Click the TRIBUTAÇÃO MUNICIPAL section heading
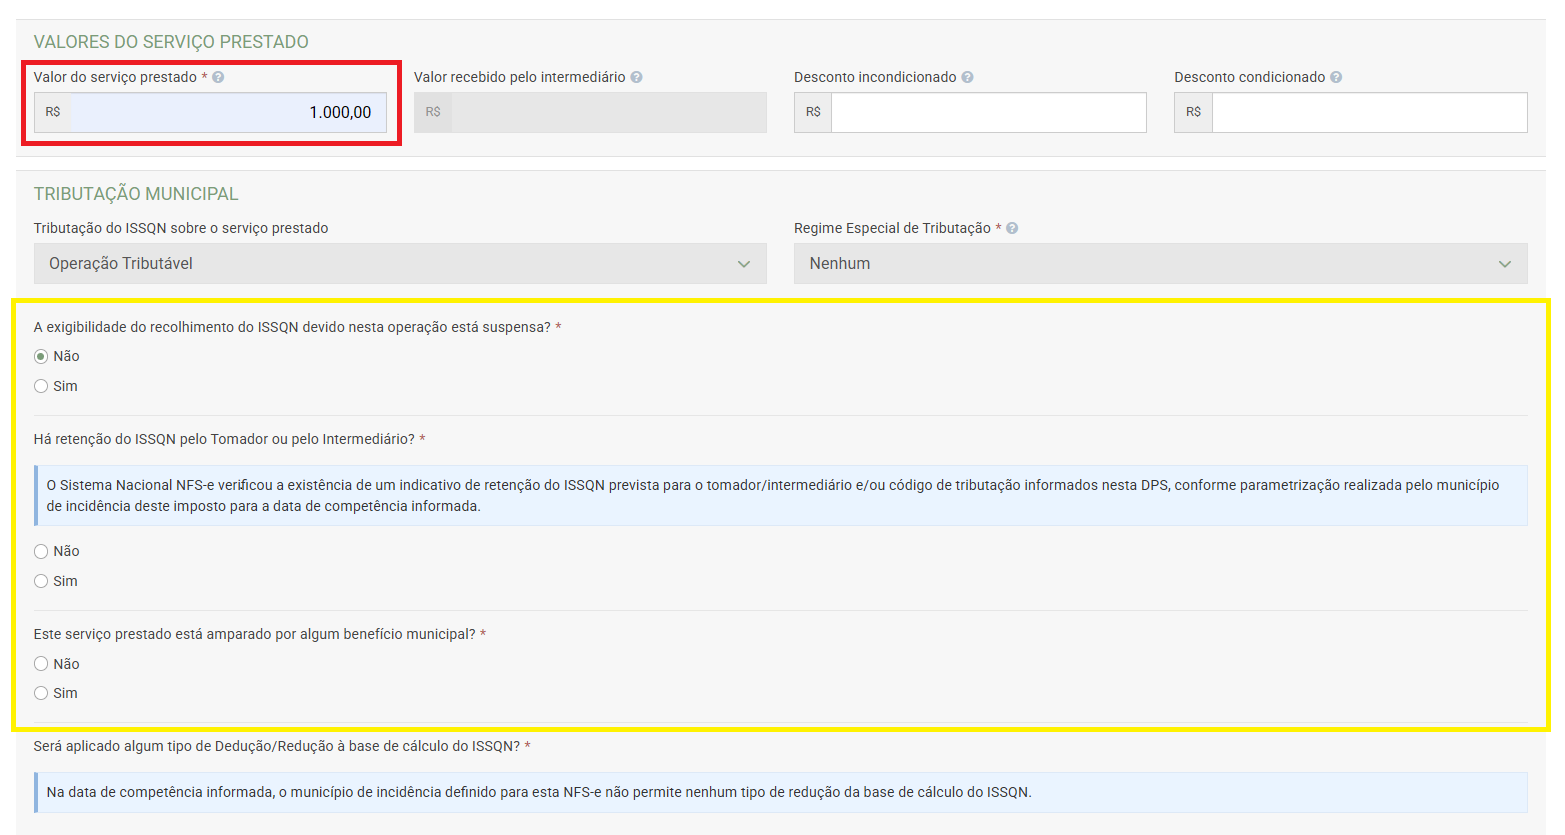The width and height of the screenshot is (1565, 835). (x=136, y=194)
